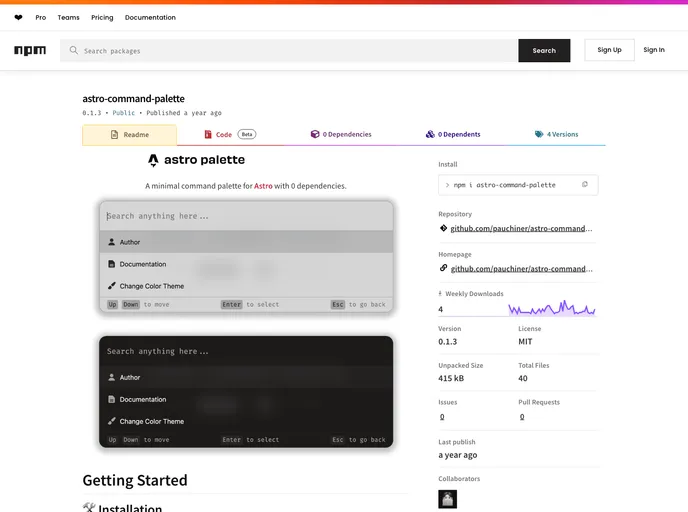Open the Teams page link

pyautogui.click(x=68, y=18)
